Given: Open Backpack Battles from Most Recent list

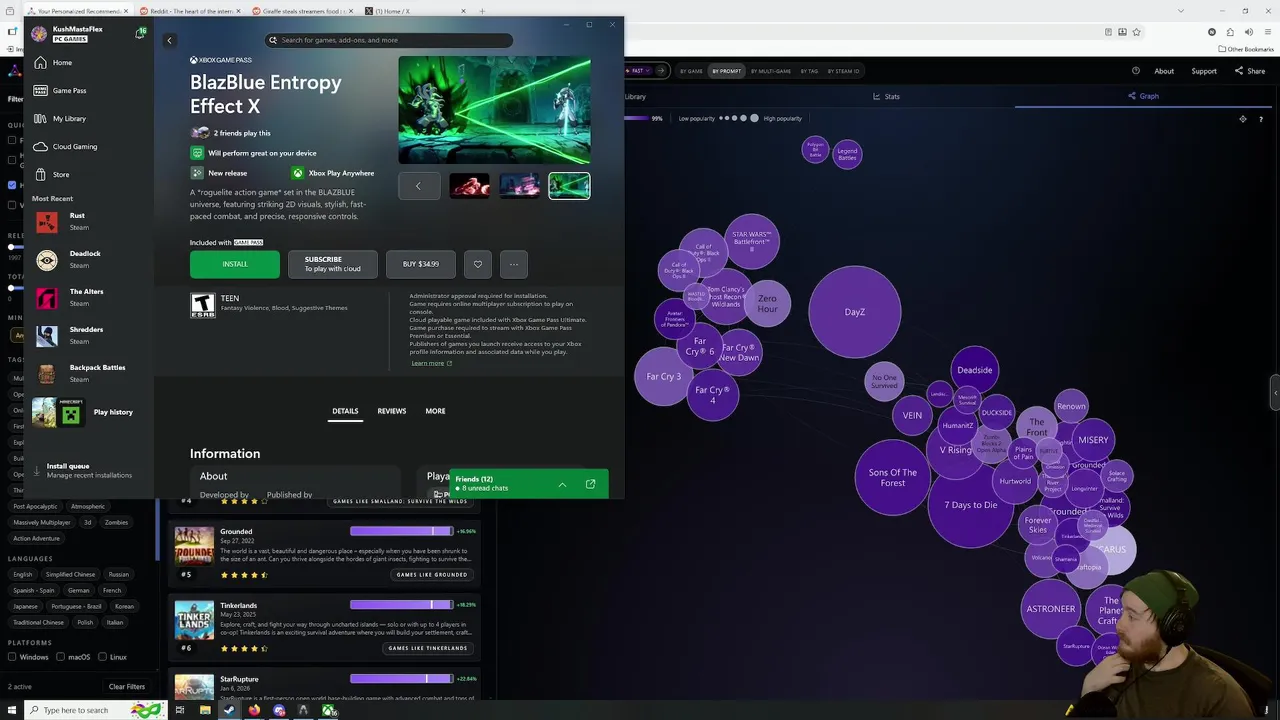Looking at the screenshot, I should (x=97, y=373).
